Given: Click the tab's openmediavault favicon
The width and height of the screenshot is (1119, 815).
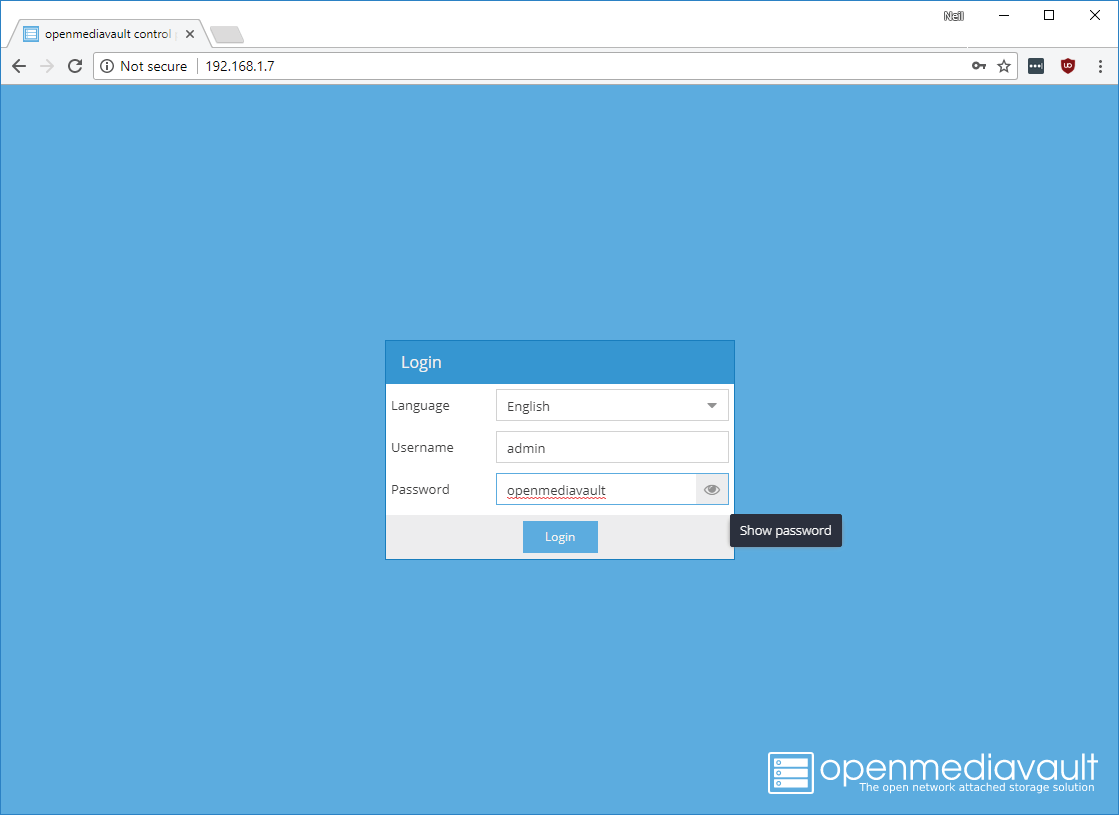Looking at the screenshot, I should pyautogui.click(x=31, y=34).
